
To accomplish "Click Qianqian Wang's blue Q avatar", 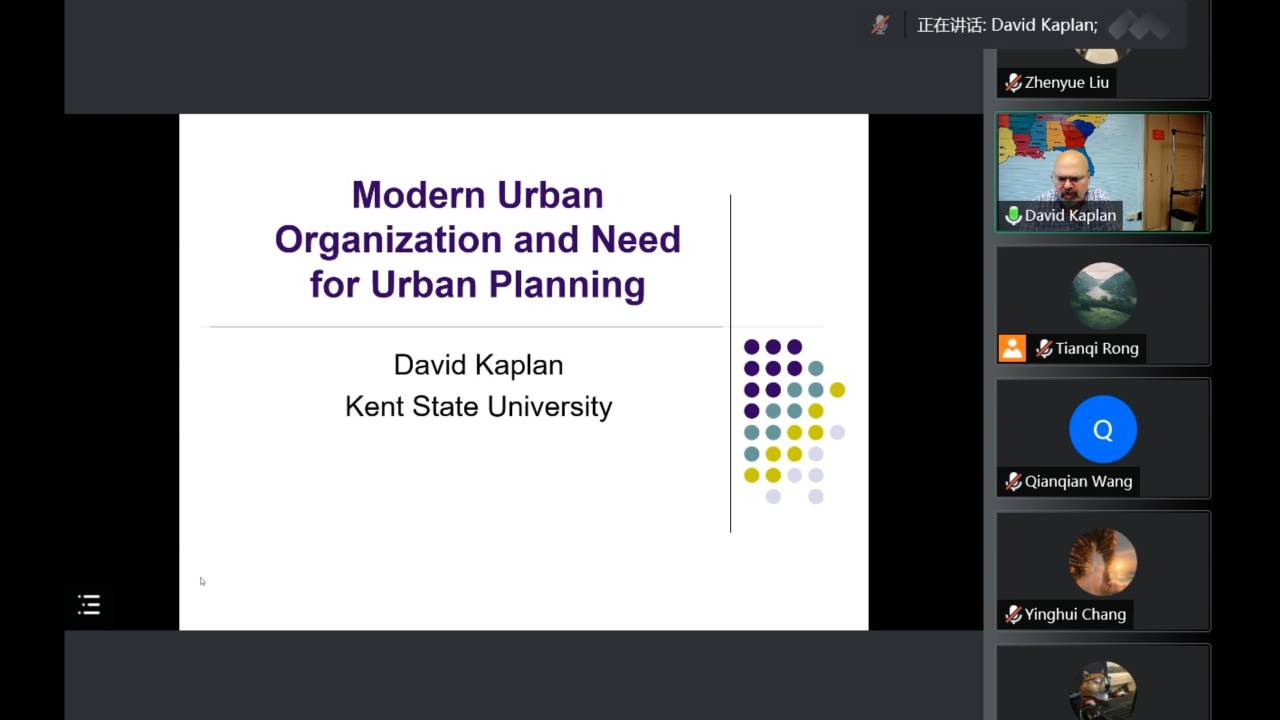I will [x=1103, y=429].
